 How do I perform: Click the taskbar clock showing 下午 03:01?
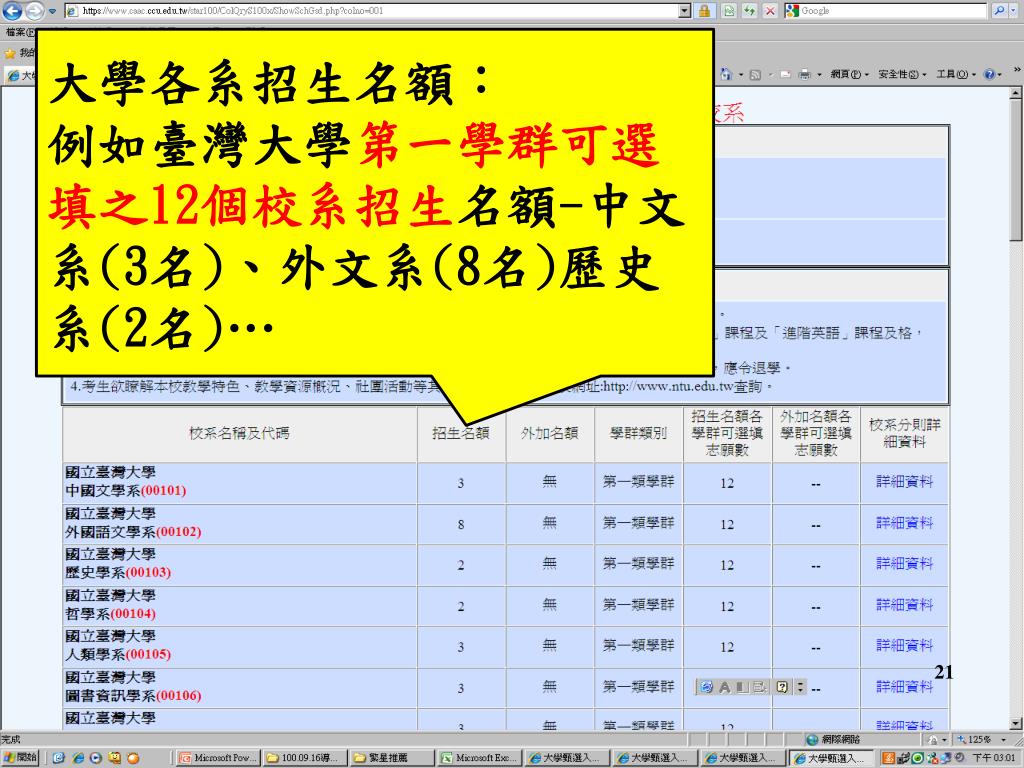tap(993, 758)
